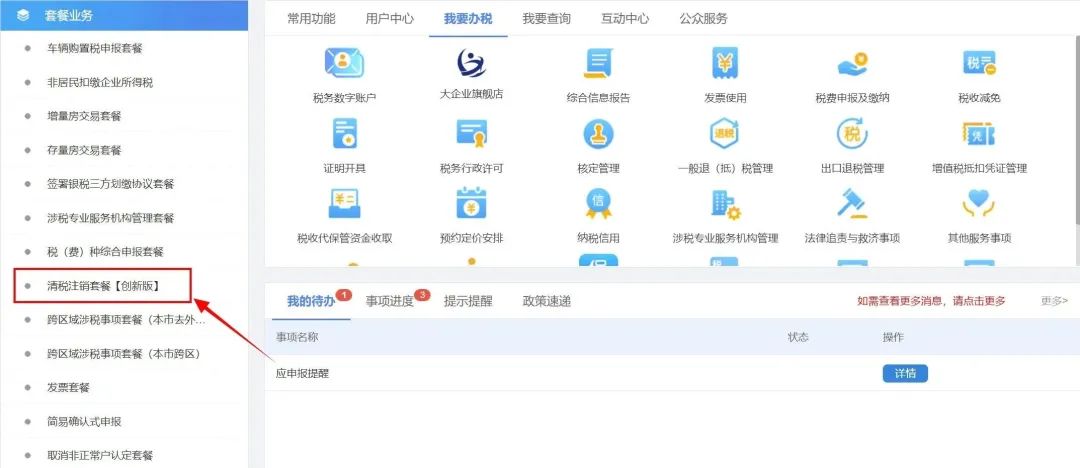The height and width of the screenshot is (468, 1080).
Task: Click the 综合信息报告 icon
Action: click(x=598, y=64)
